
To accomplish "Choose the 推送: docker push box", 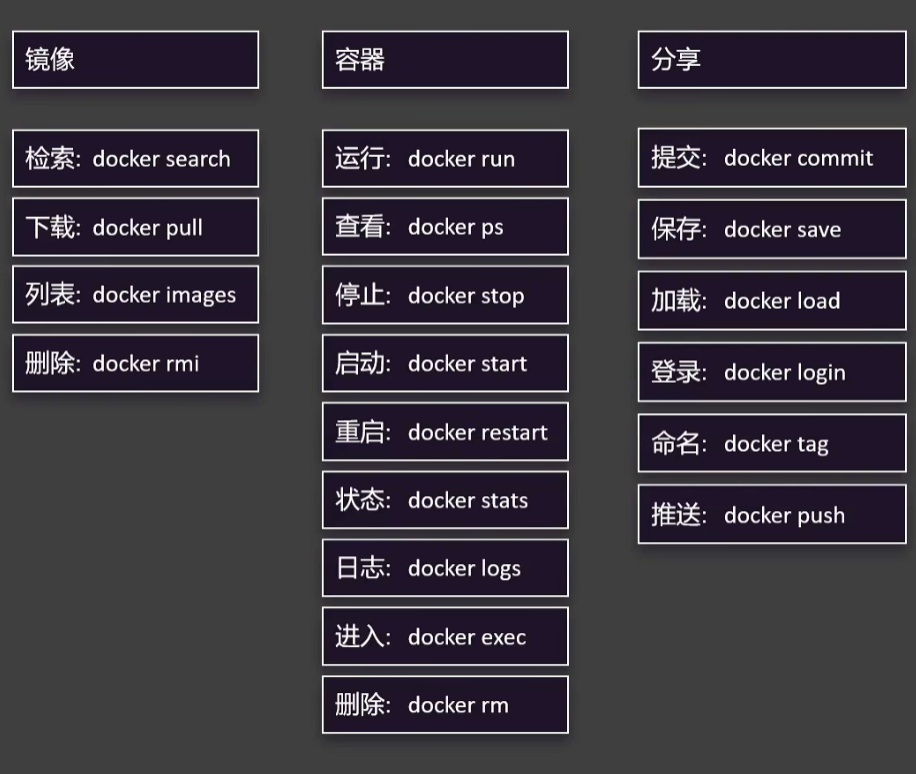I will pos(772,514).
